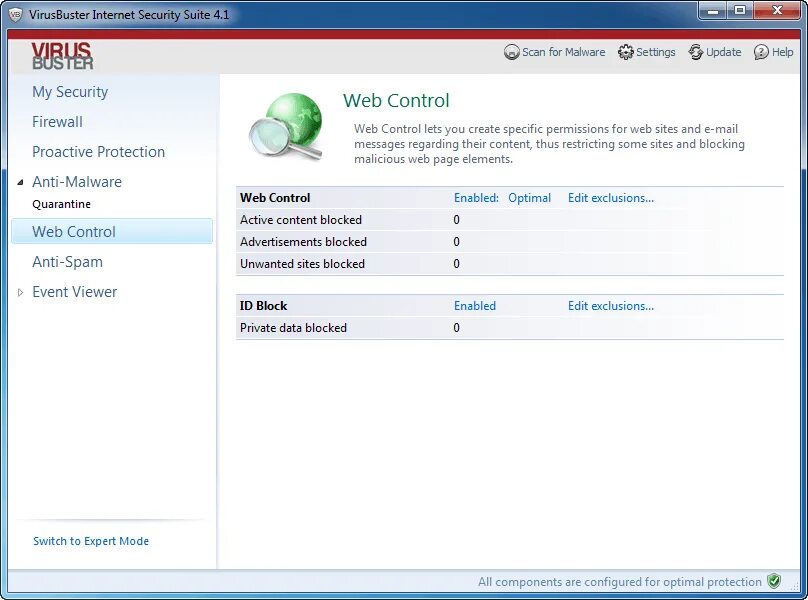The width and height of the screenshot is (808, 600).
Task: Click the Settings label in toolbar
Action: coord(655,52)
